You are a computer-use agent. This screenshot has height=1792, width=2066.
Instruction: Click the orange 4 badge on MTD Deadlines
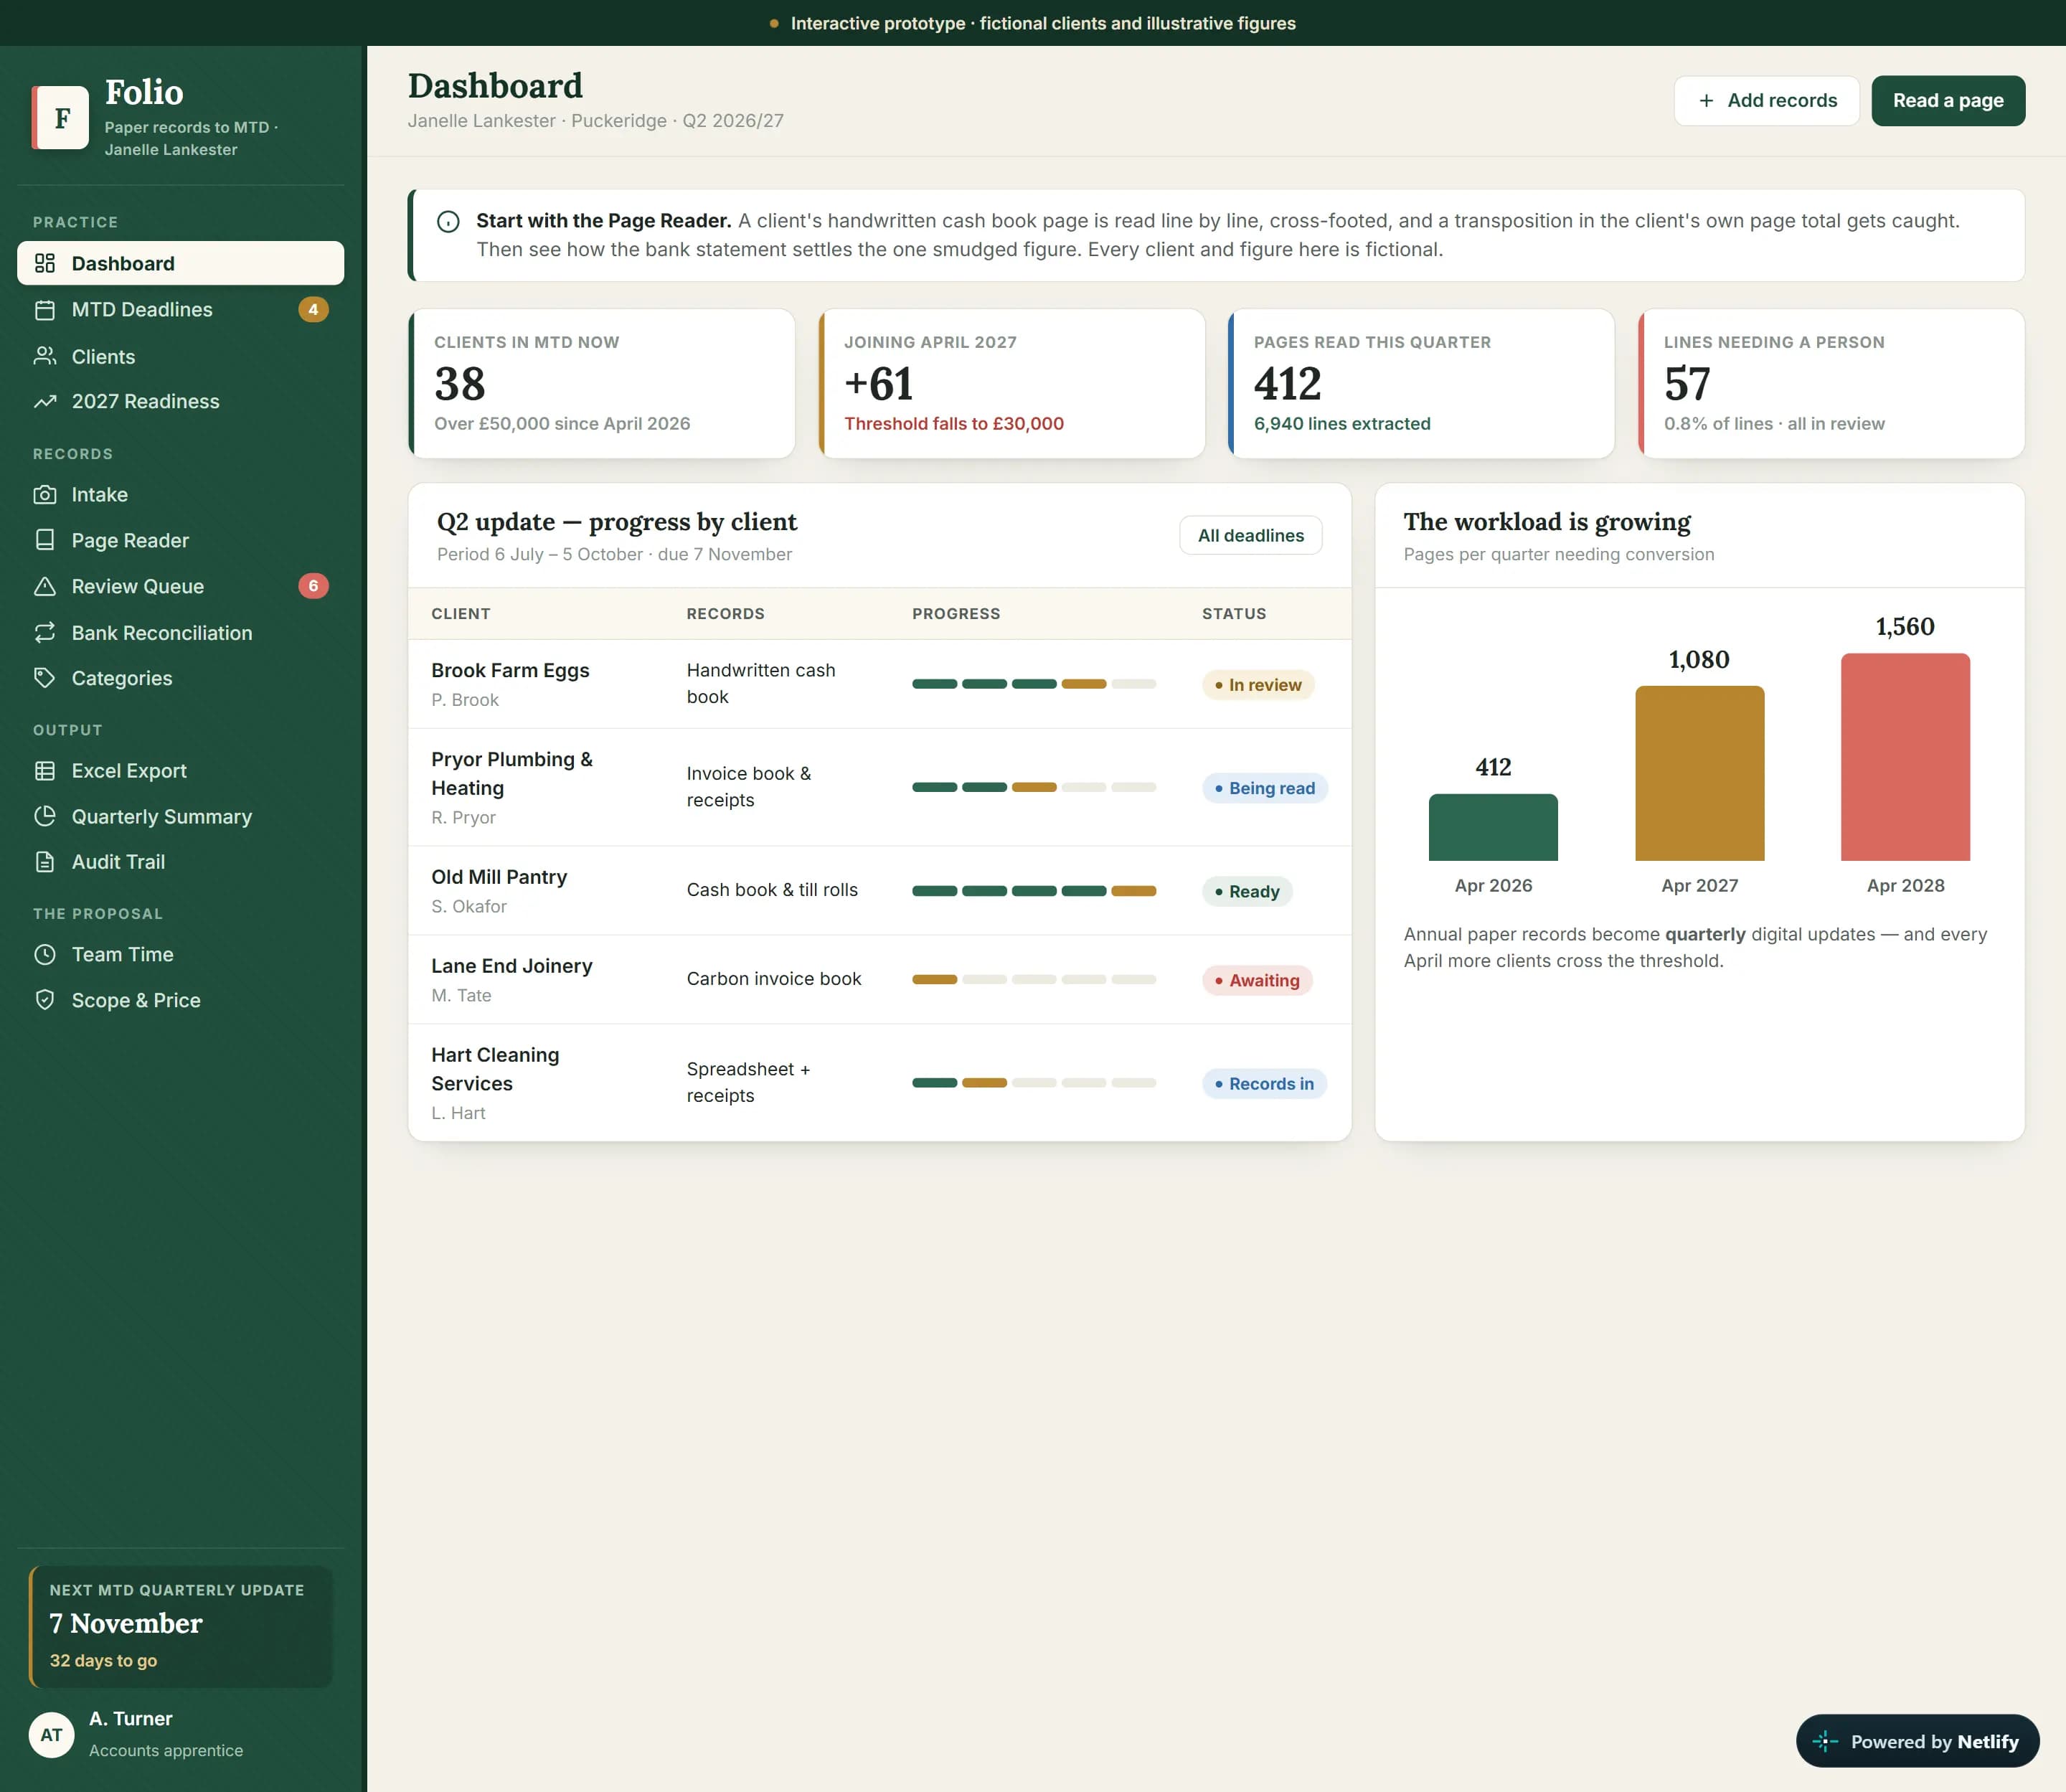313,310
